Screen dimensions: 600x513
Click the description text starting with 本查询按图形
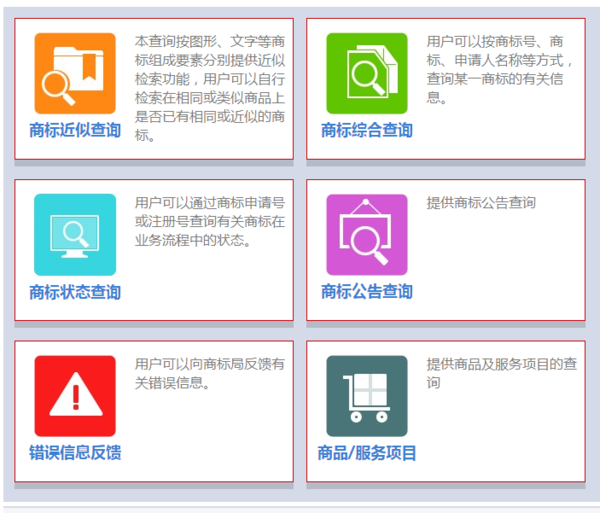[210, 88]
